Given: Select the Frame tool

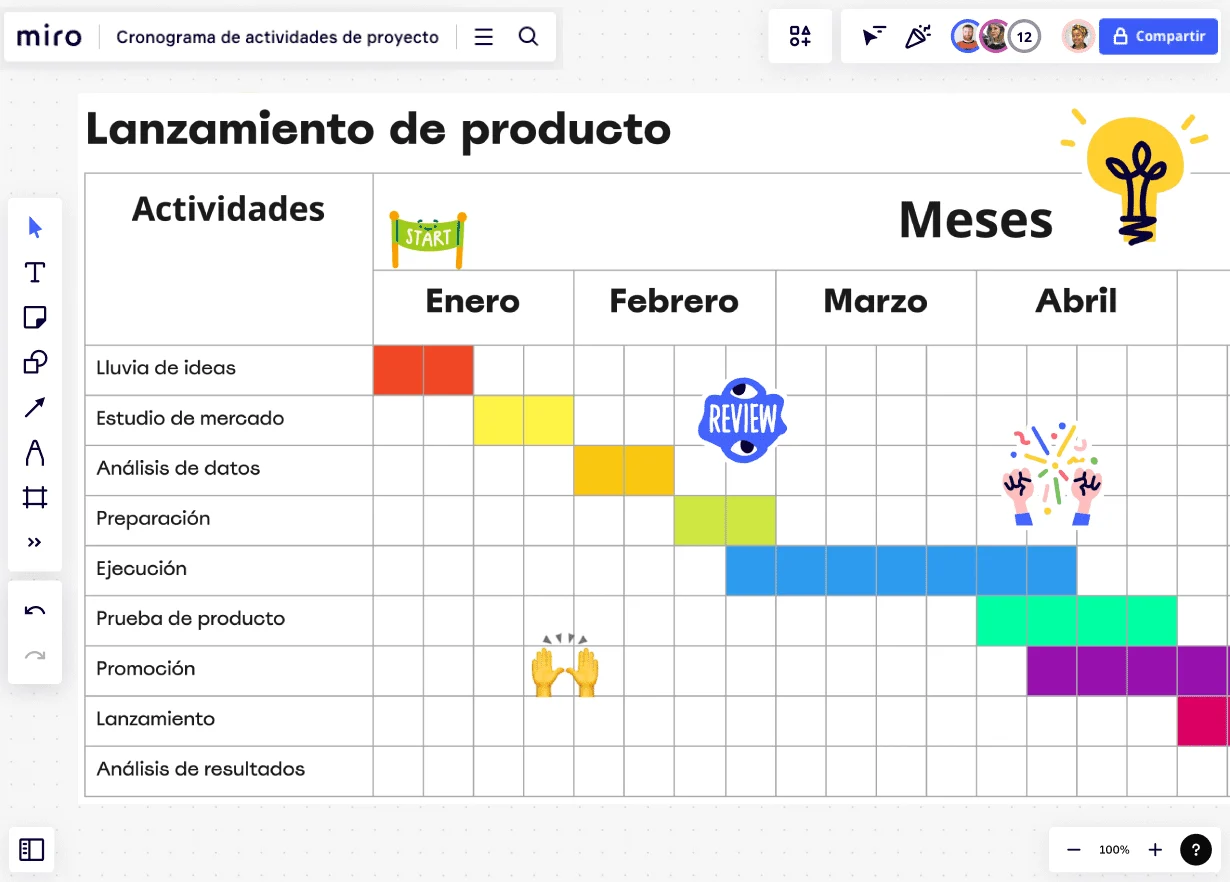Looking at the screenshot, I should click(x=34, y=497).
